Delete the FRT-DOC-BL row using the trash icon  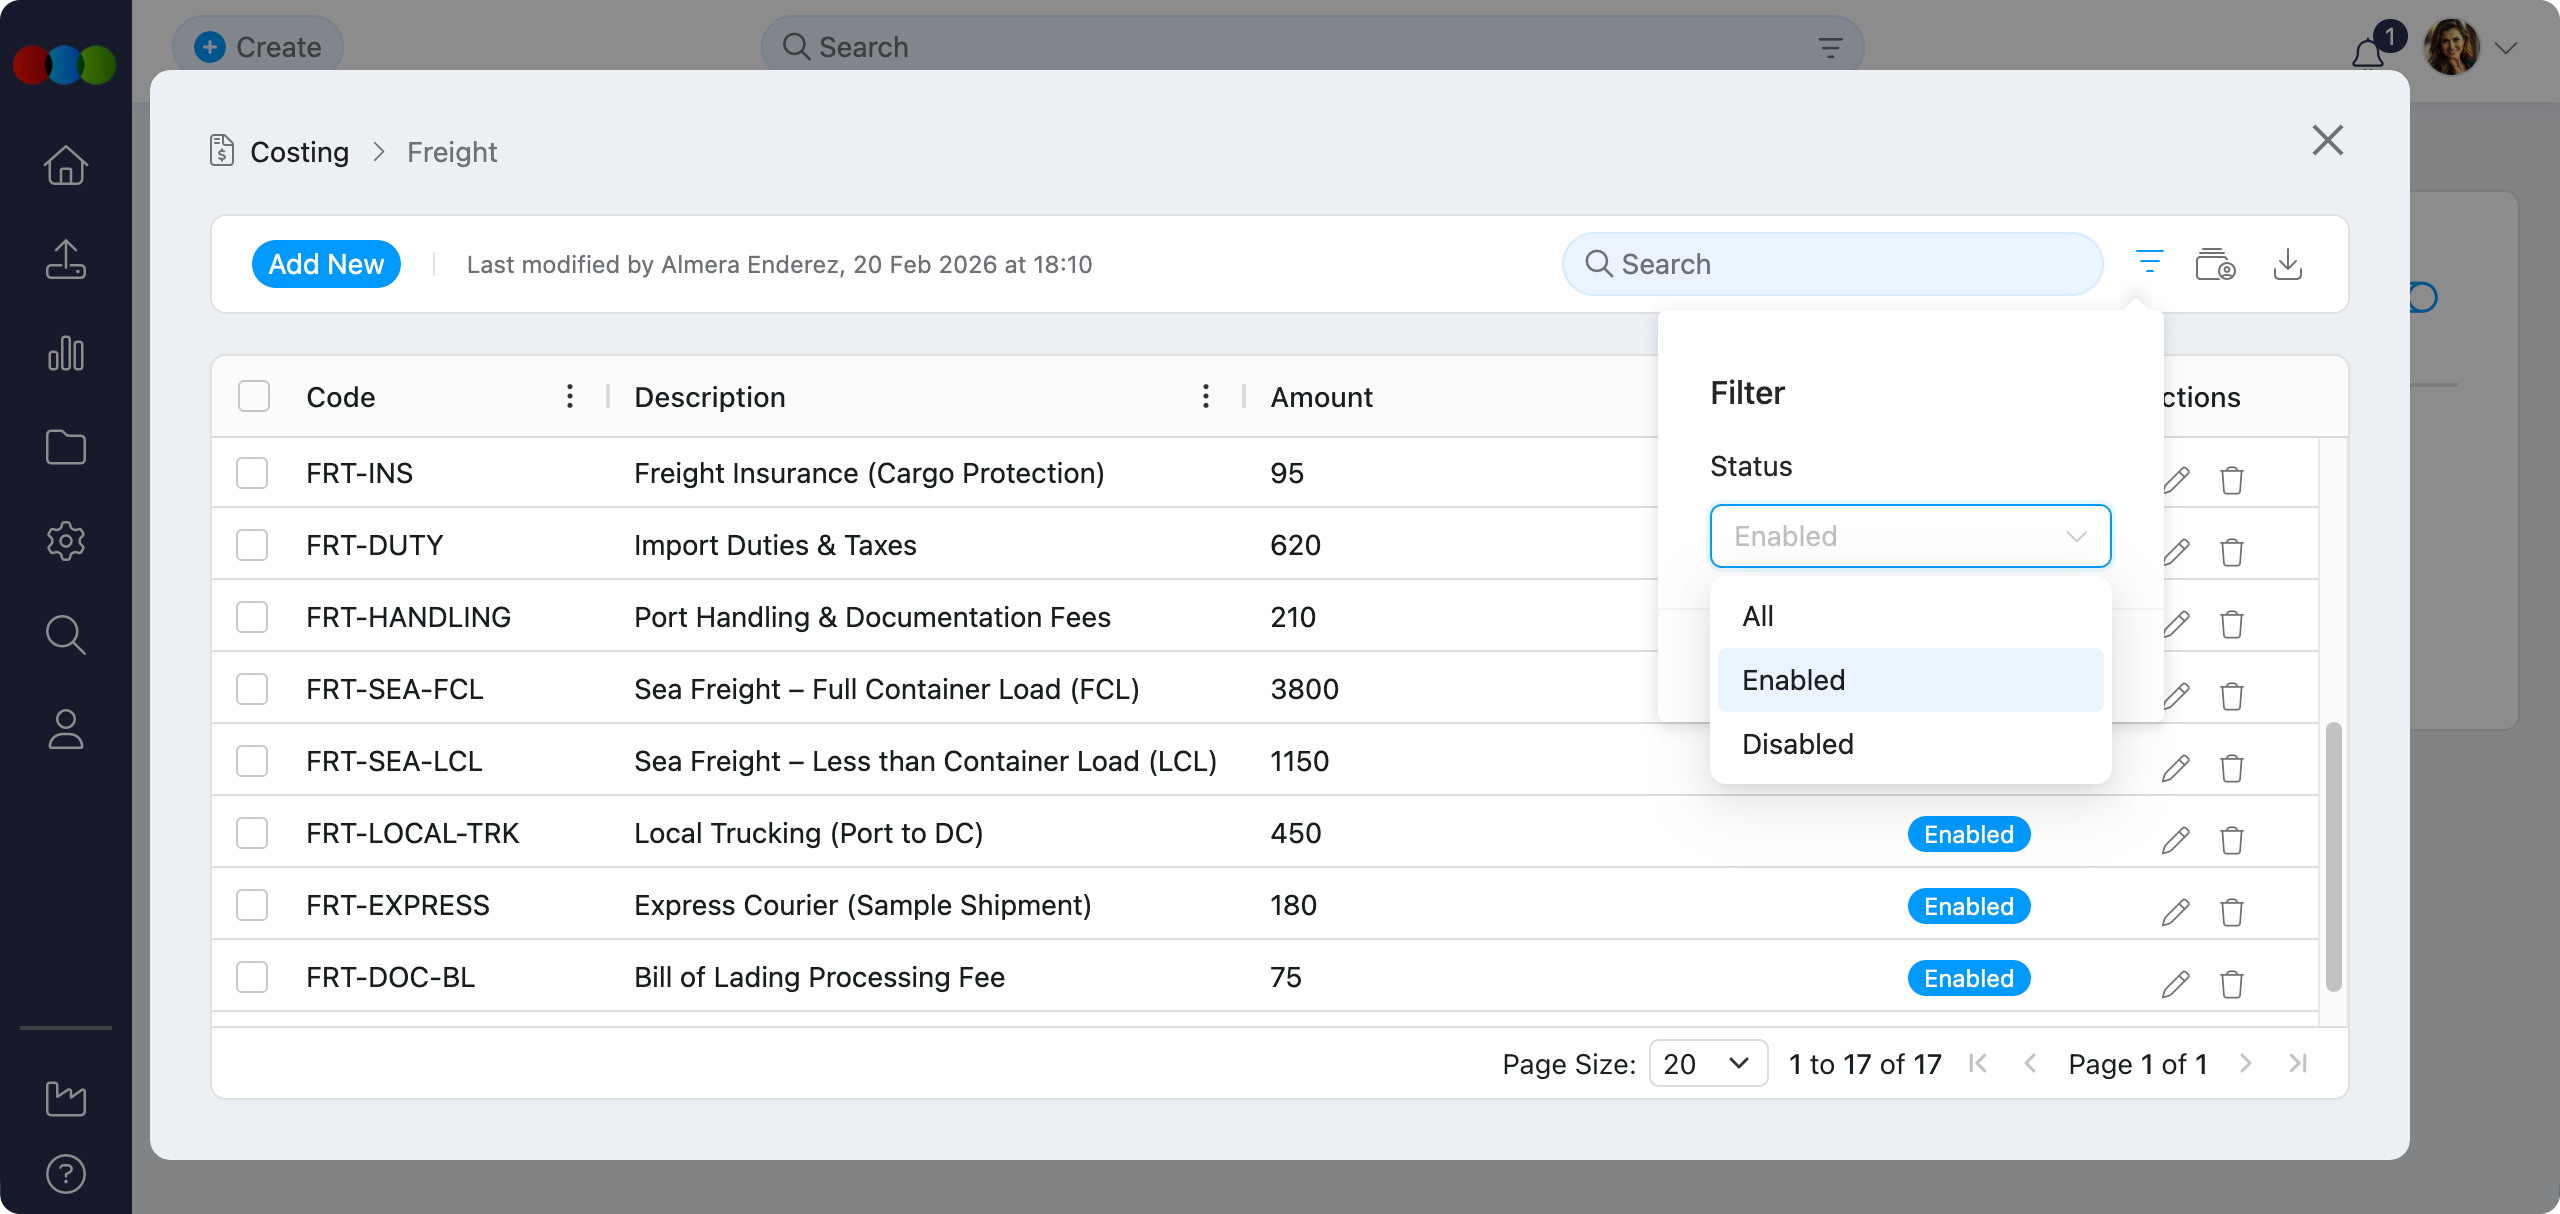(x=2231, y=983)
